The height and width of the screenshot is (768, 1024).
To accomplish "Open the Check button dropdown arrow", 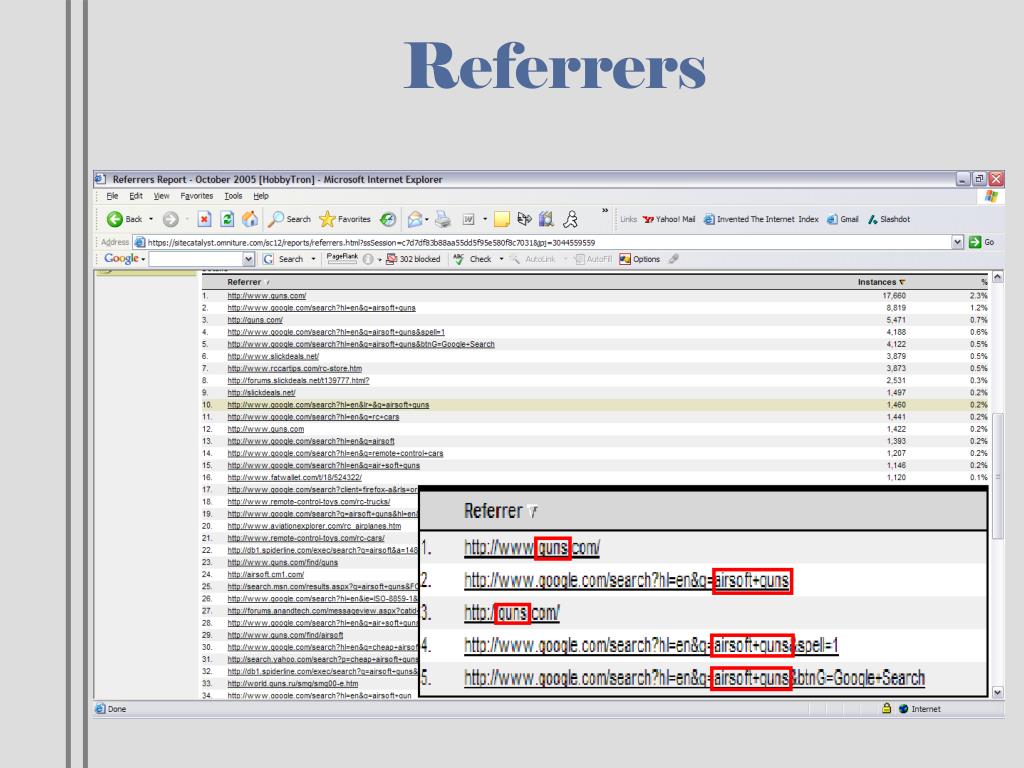I will pos(502,259).
